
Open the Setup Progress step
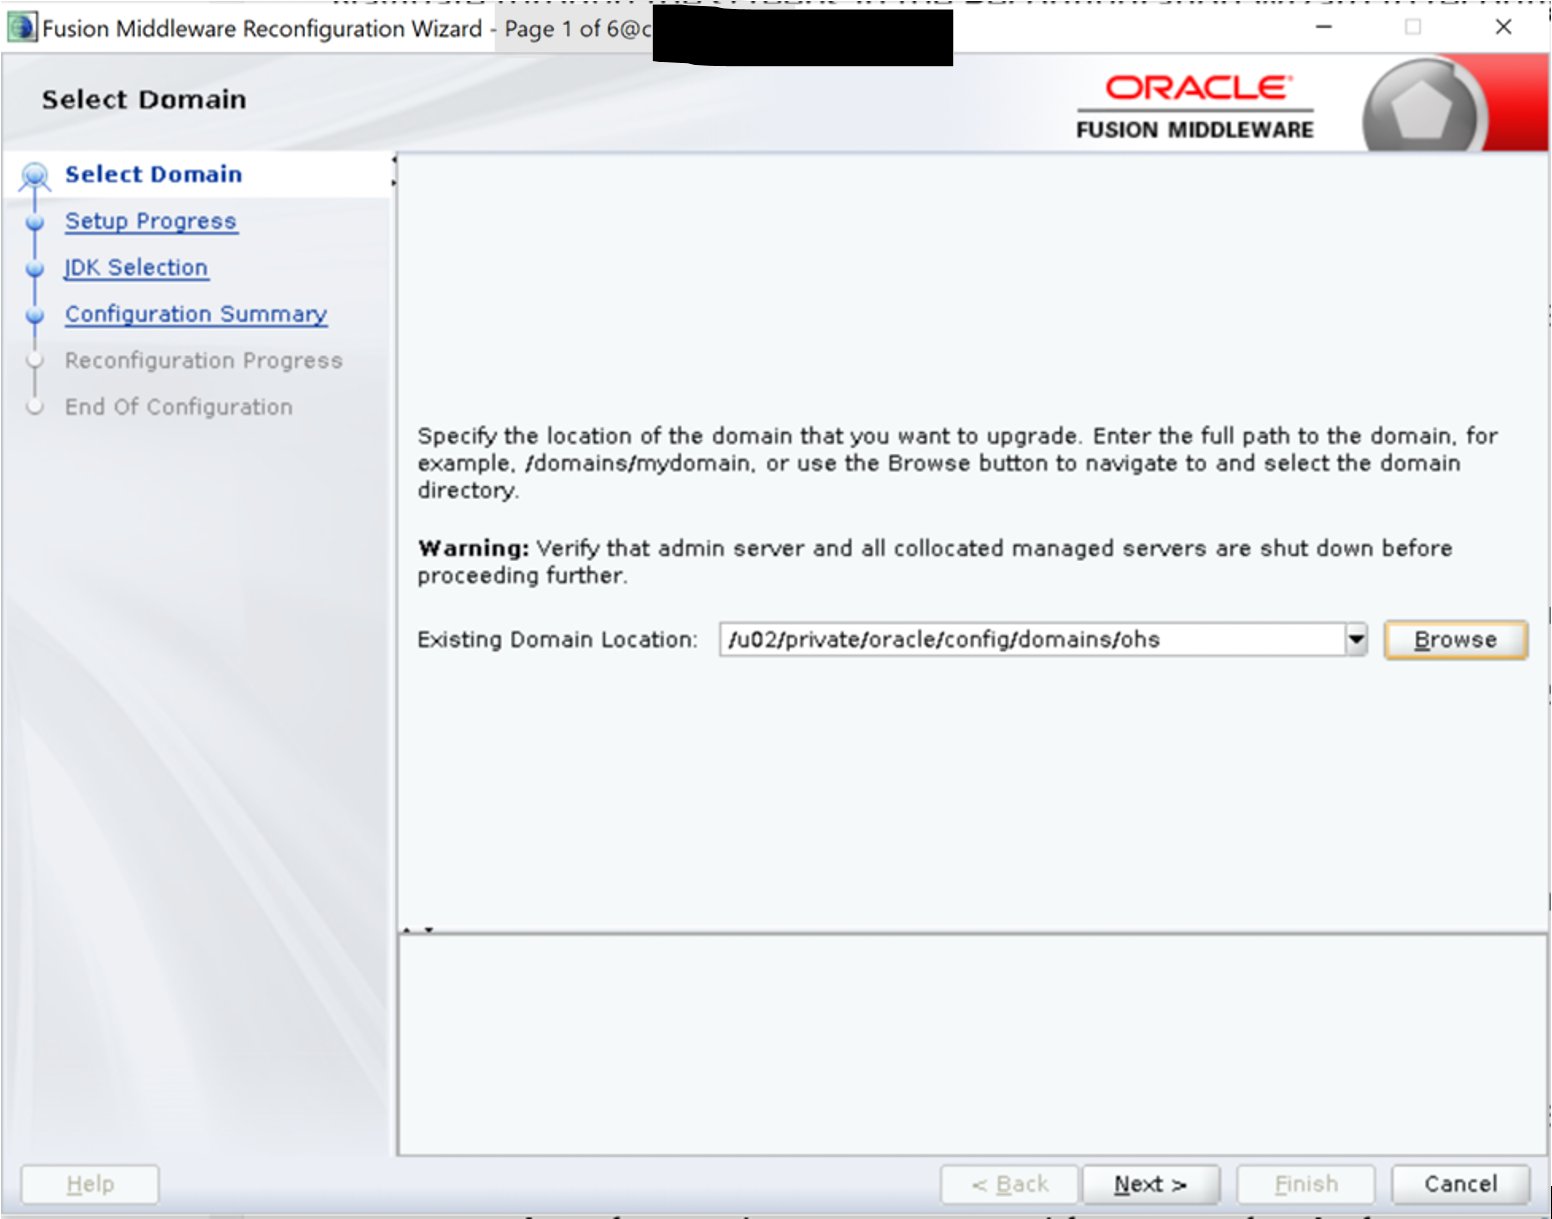pos(151,221)
